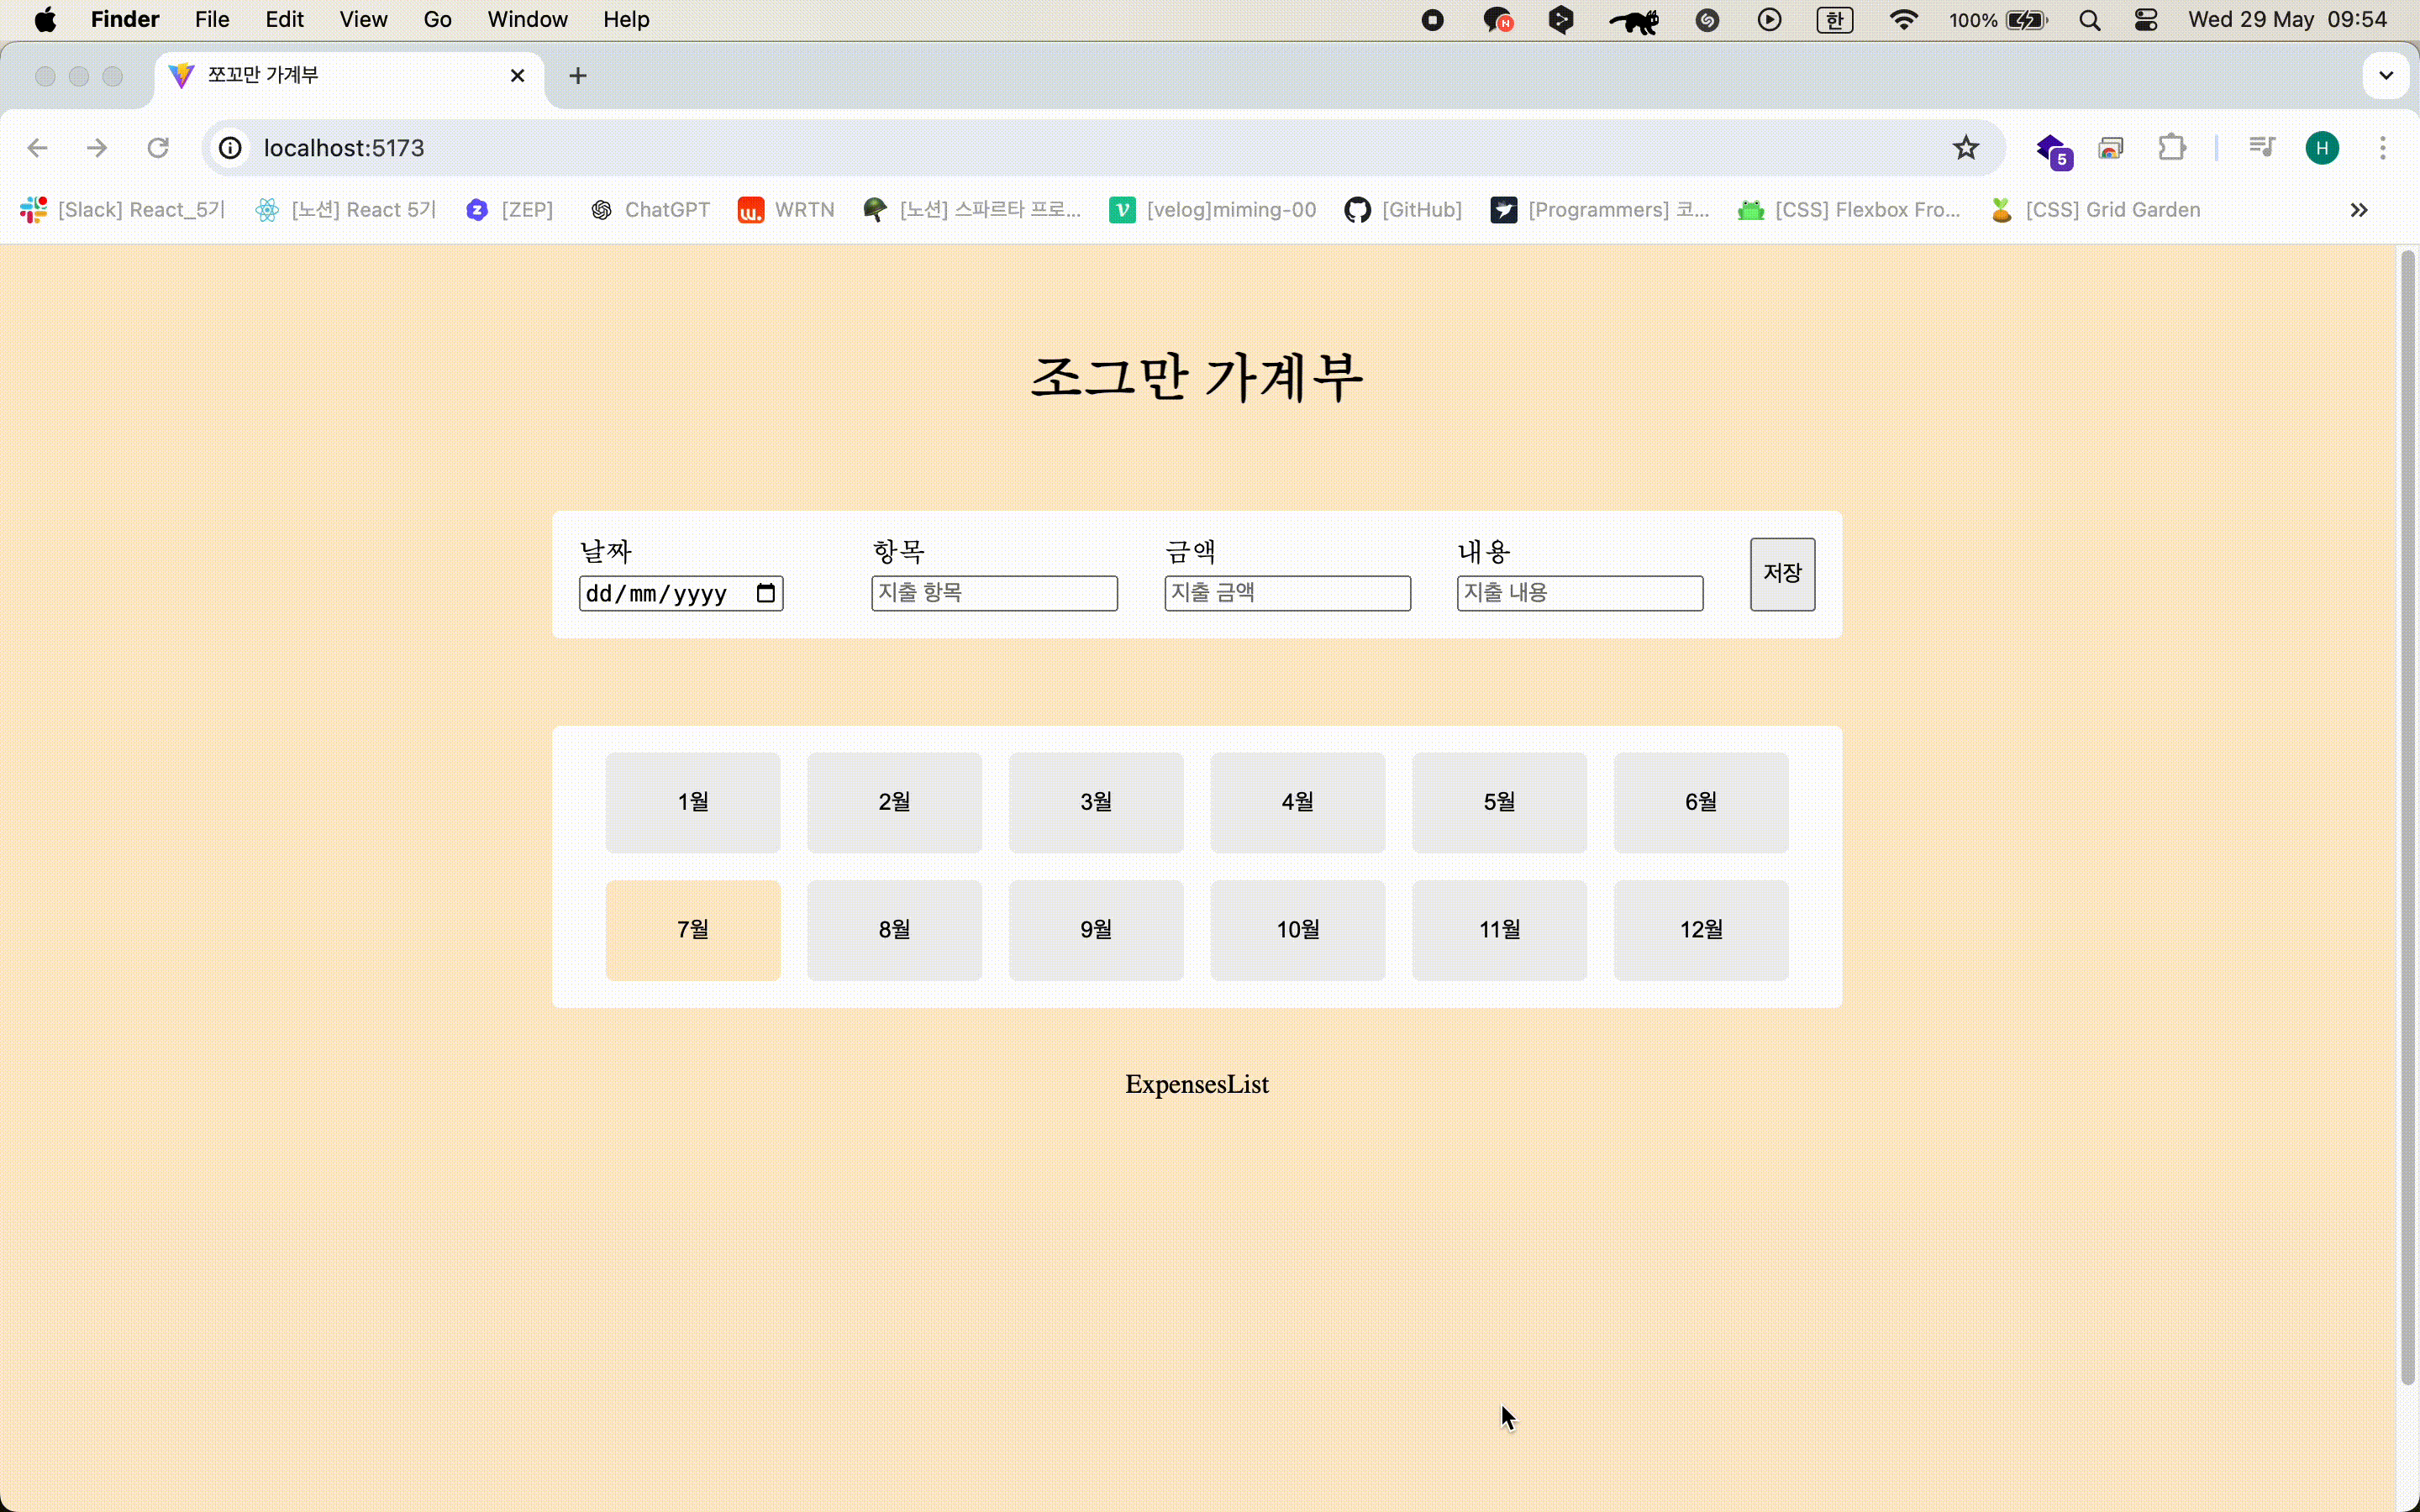
Task: Open the date picker in the 날짜 field
Action: pyautogui.click(x=766, y=592)
